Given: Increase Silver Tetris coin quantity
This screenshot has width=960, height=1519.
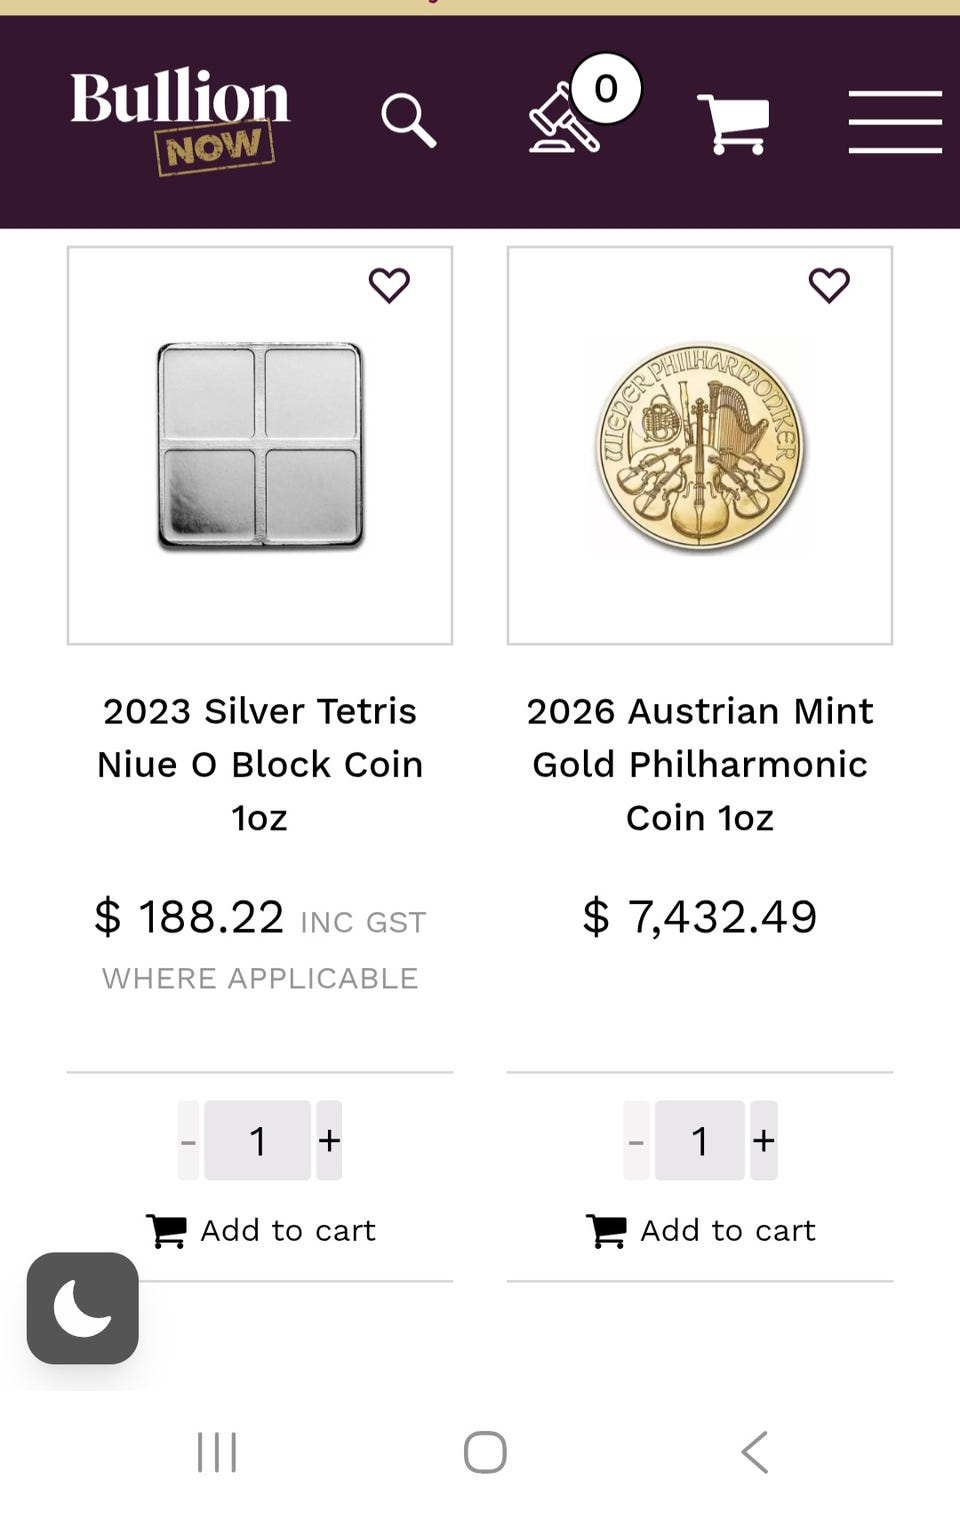Looking at the screenshot, I should click(329, 1141).
